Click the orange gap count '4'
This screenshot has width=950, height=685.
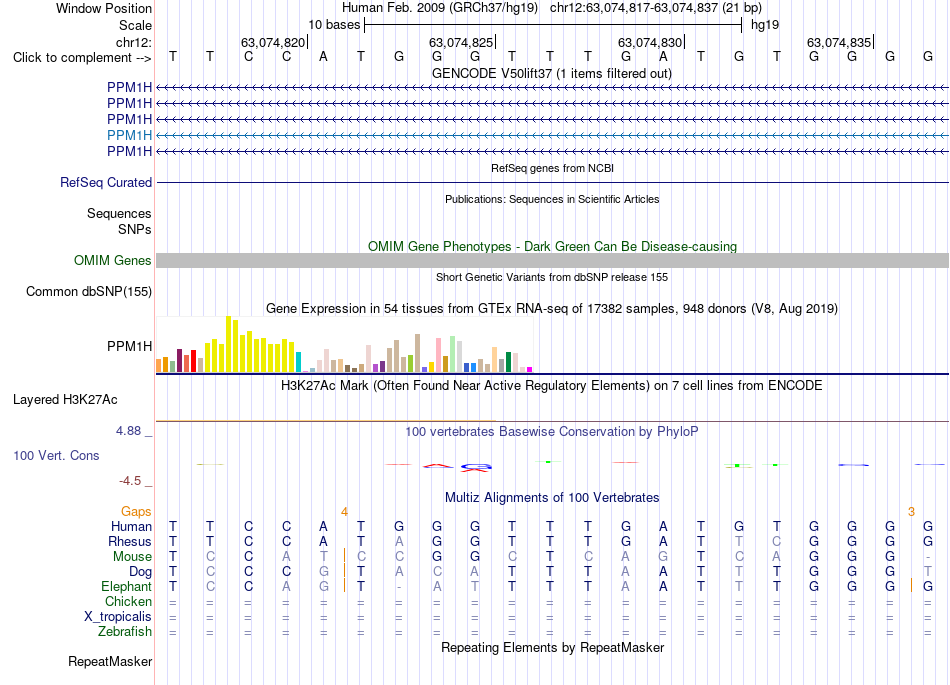tap(344, 512)
